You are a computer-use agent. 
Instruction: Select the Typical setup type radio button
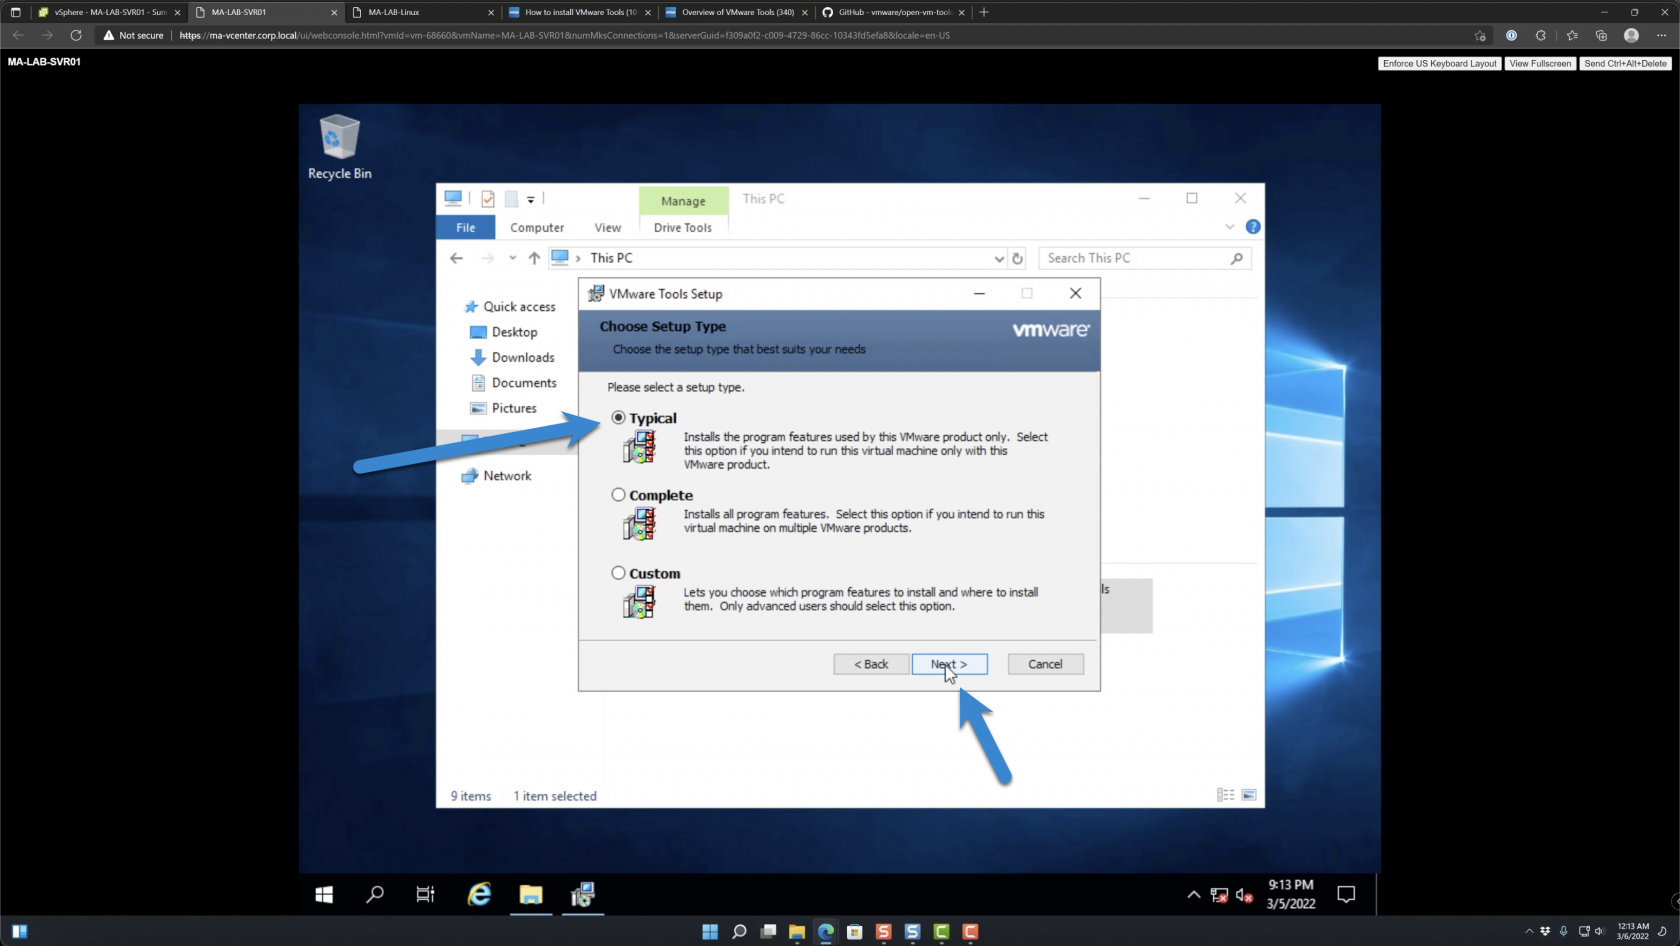(x=618, y=418)
